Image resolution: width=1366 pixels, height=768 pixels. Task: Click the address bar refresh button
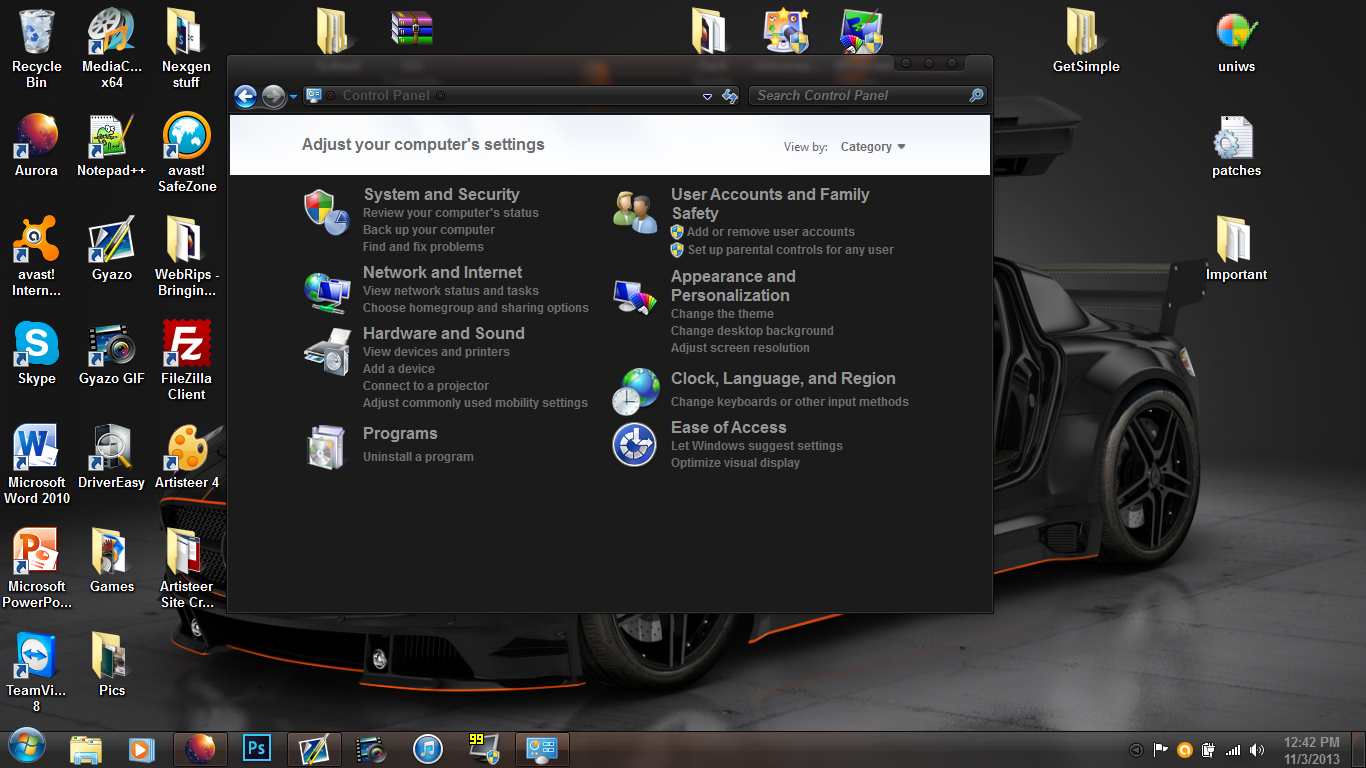click(730, 96)
